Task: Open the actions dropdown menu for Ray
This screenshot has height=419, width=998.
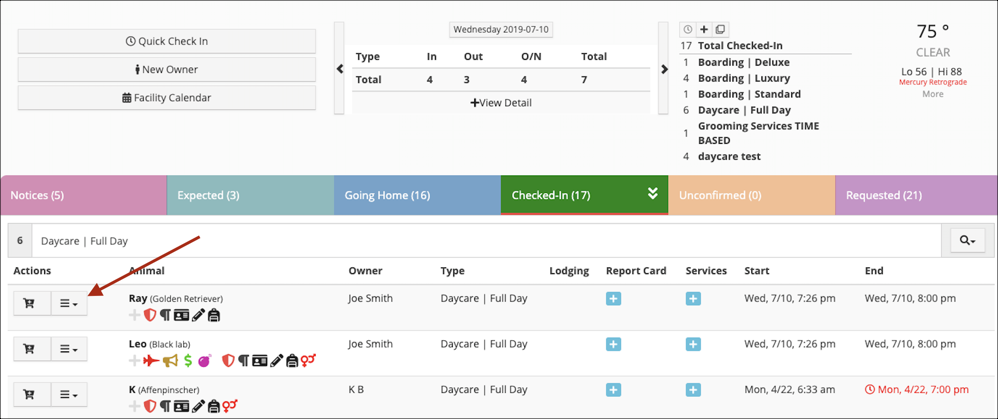Action: (69, 304)
